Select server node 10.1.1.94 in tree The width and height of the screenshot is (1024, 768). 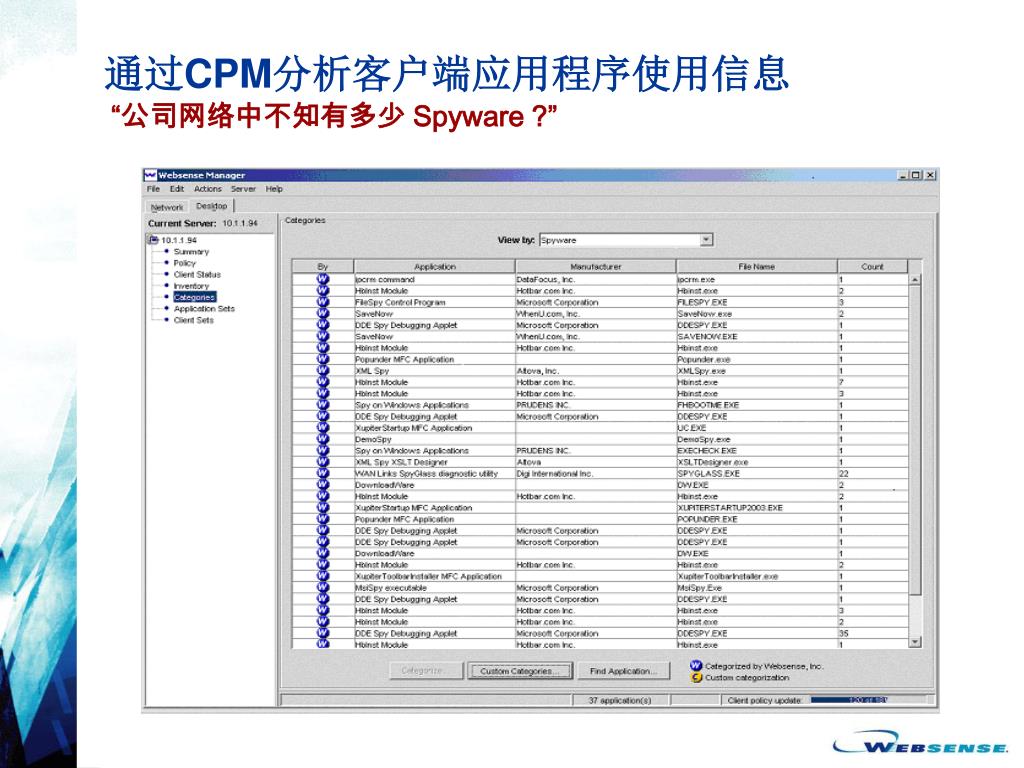tap(179, 240)
